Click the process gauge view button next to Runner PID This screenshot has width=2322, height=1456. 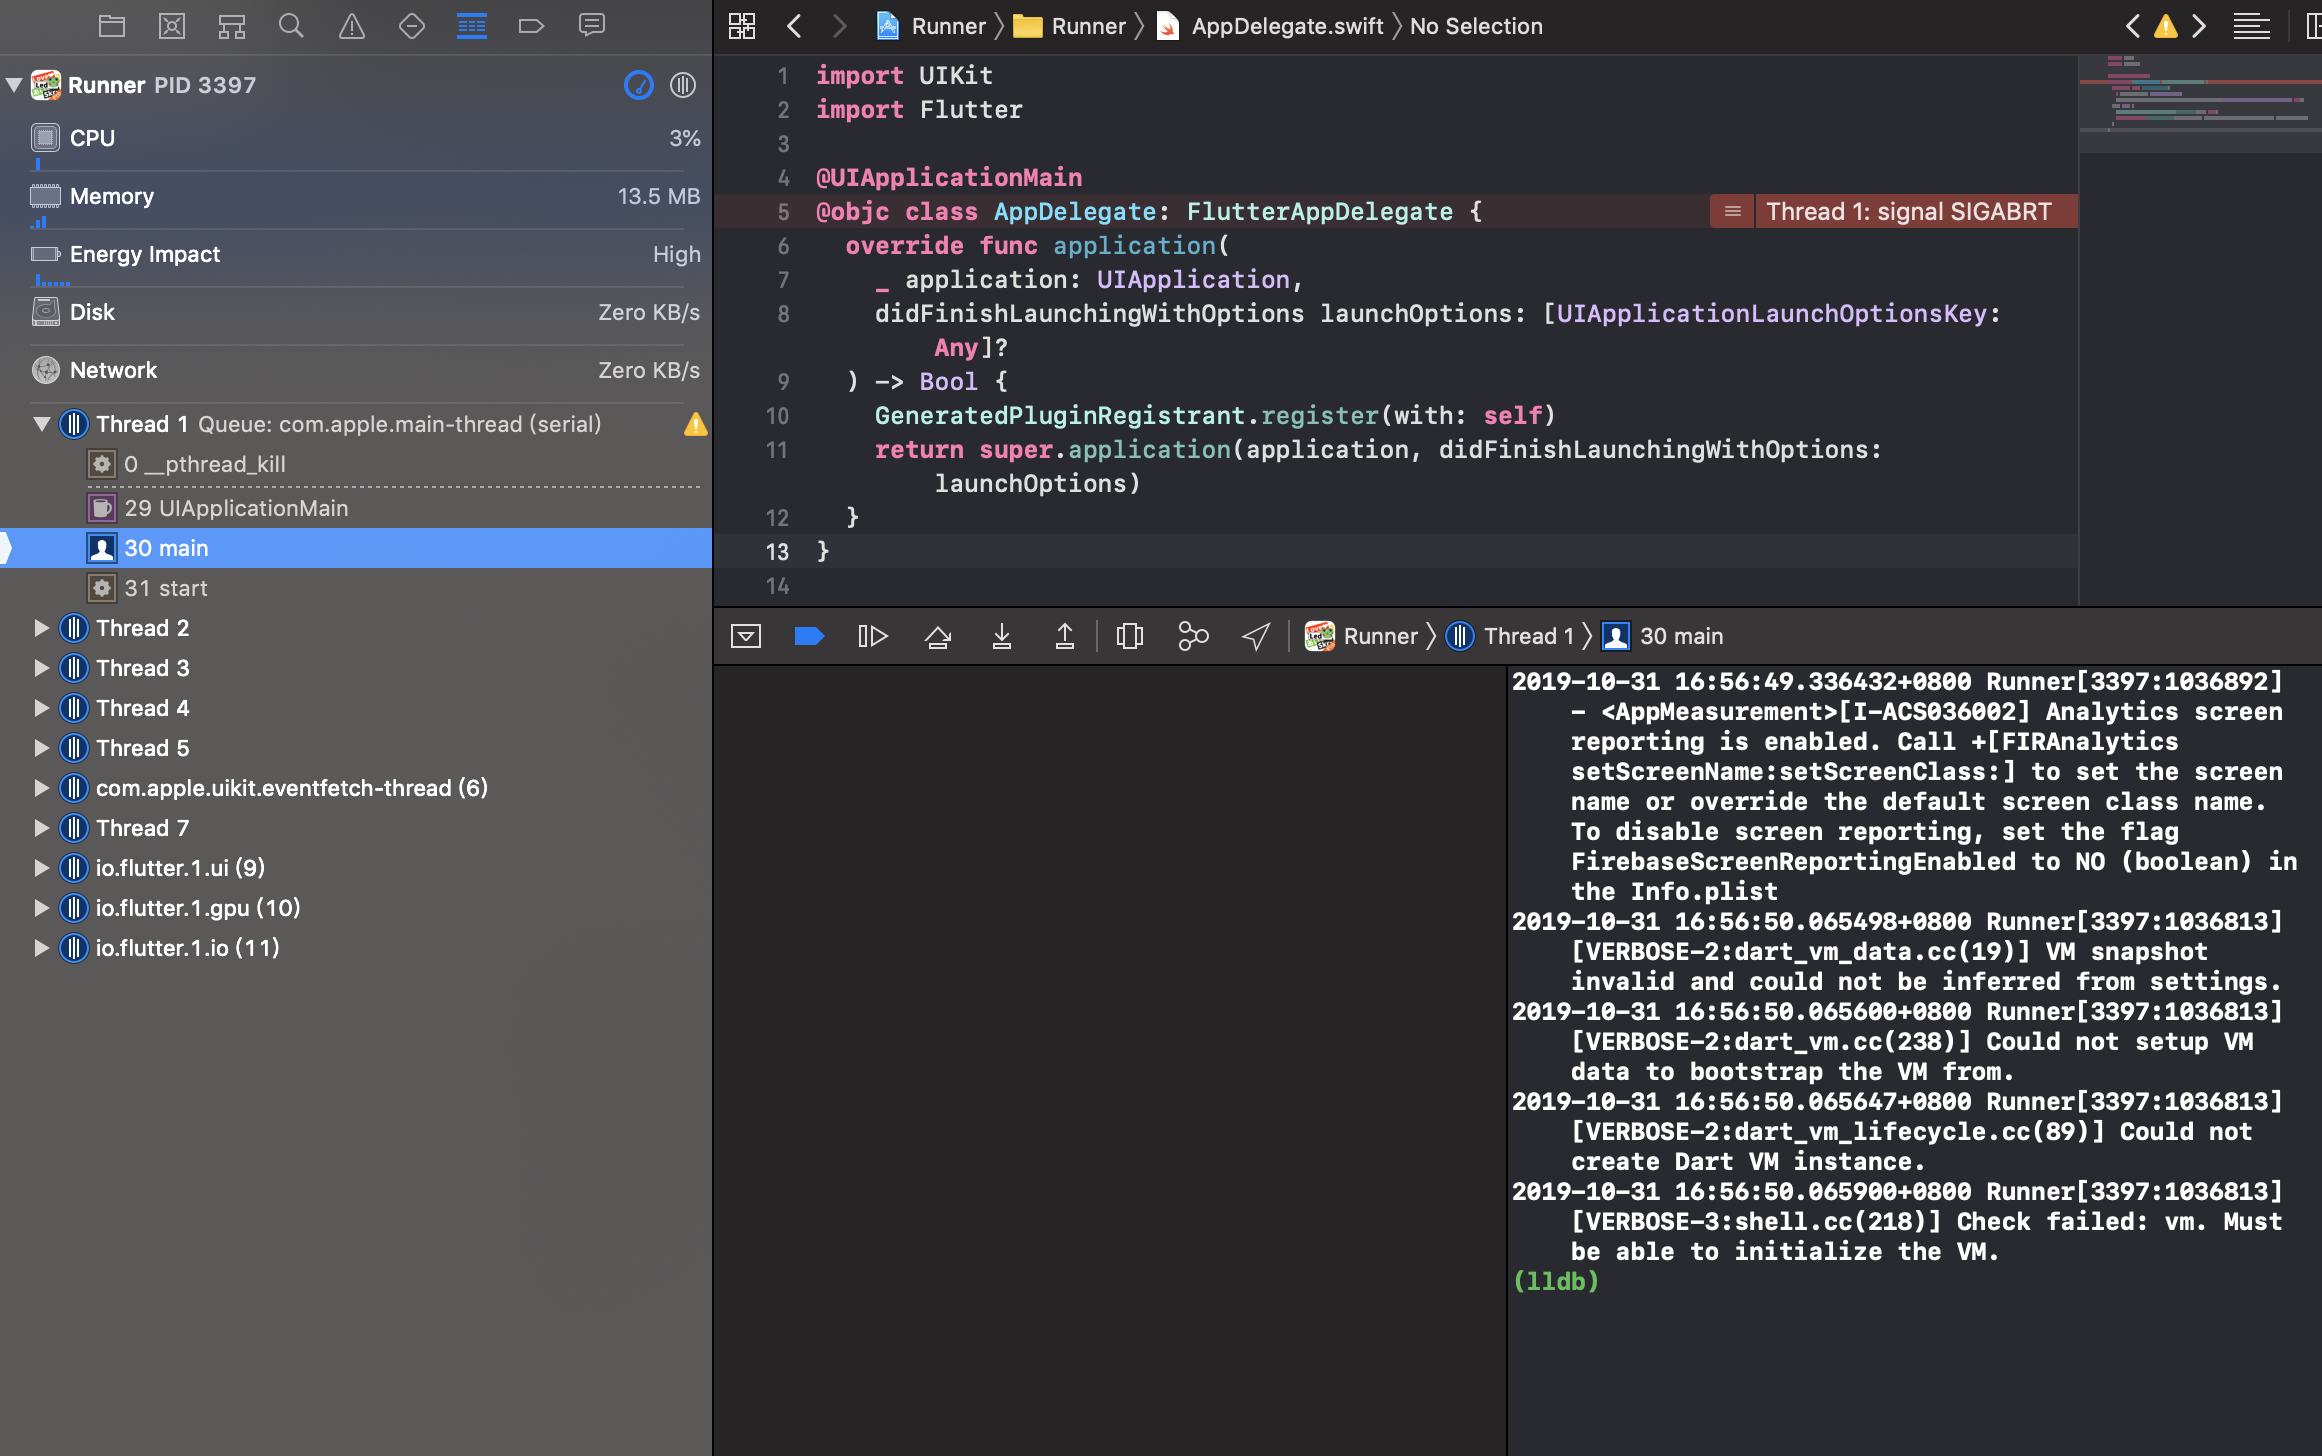(639, 85)
